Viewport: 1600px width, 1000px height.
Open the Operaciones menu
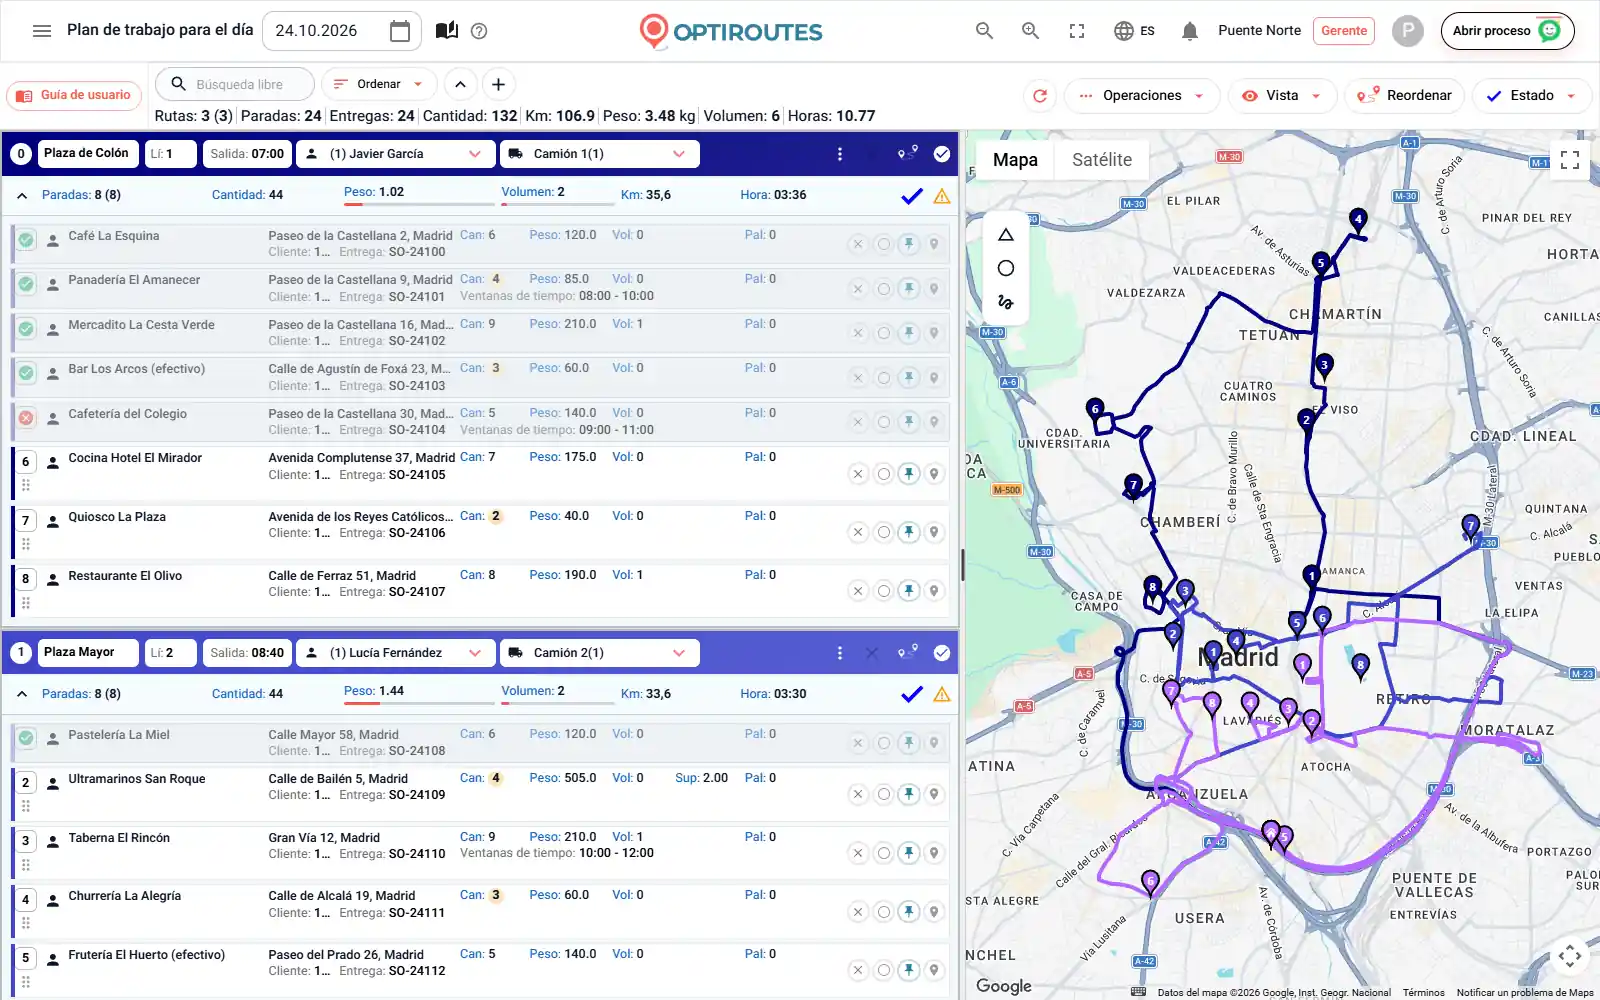coord(1142,96)
